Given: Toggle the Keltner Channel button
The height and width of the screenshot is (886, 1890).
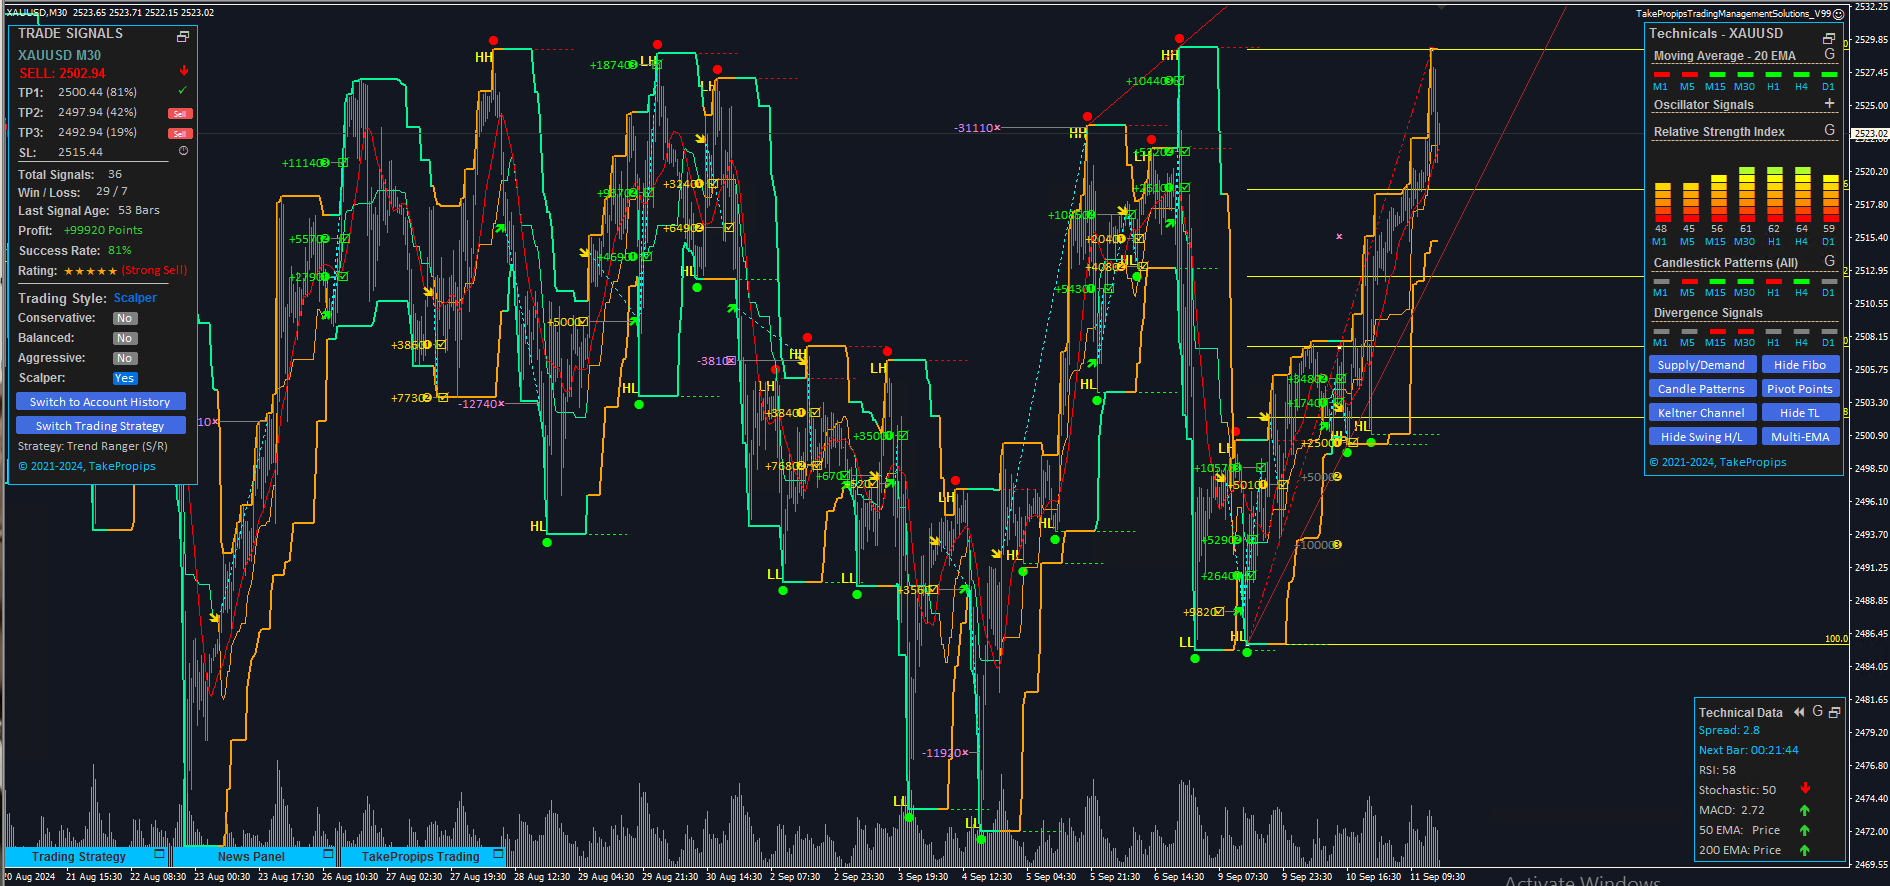Looking at the screenshot, I should coord(1701,413).
